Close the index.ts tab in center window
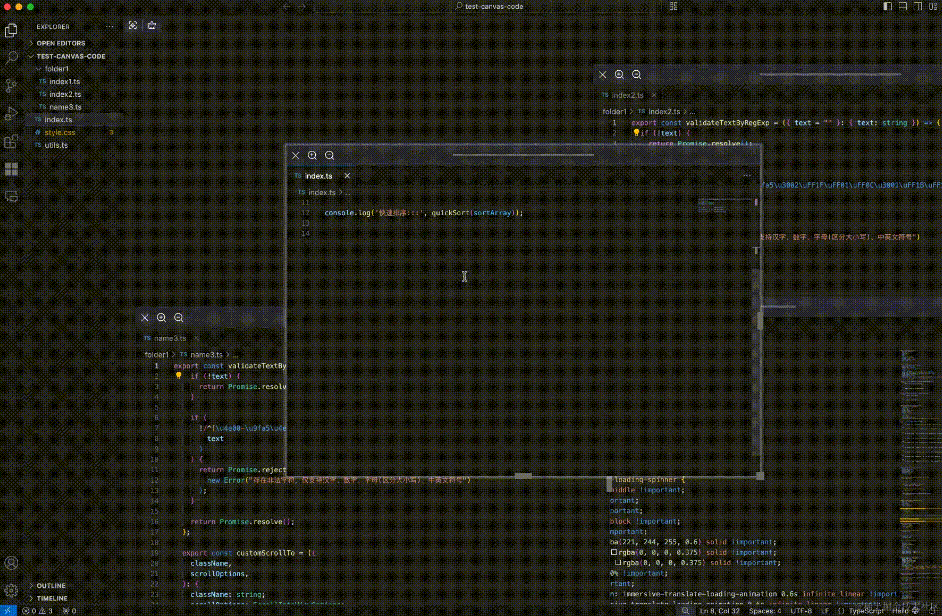Viewport: 942px width, 616px height. pos(347,176)
